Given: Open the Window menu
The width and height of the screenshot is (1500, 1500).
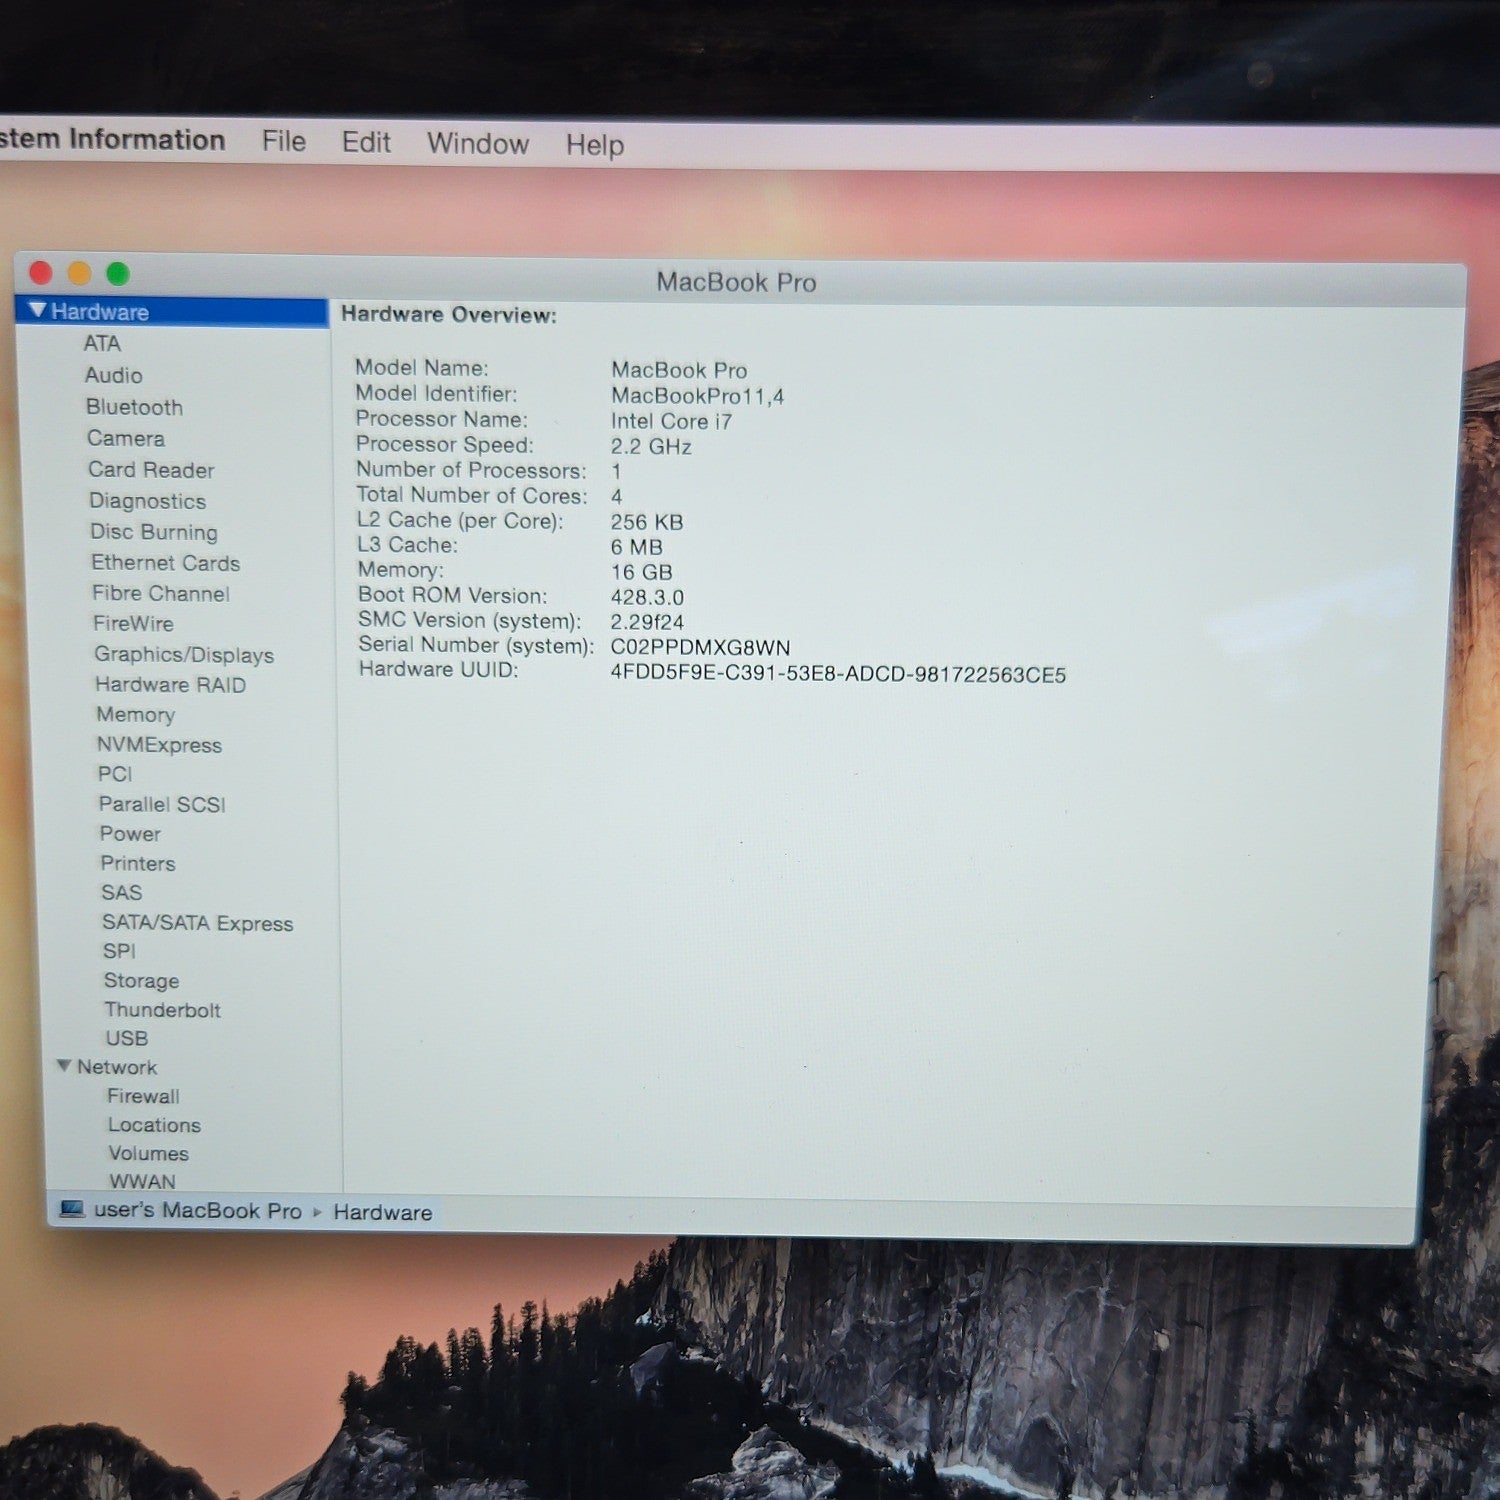Looking at the screenshot, I should tap(478, 143).
